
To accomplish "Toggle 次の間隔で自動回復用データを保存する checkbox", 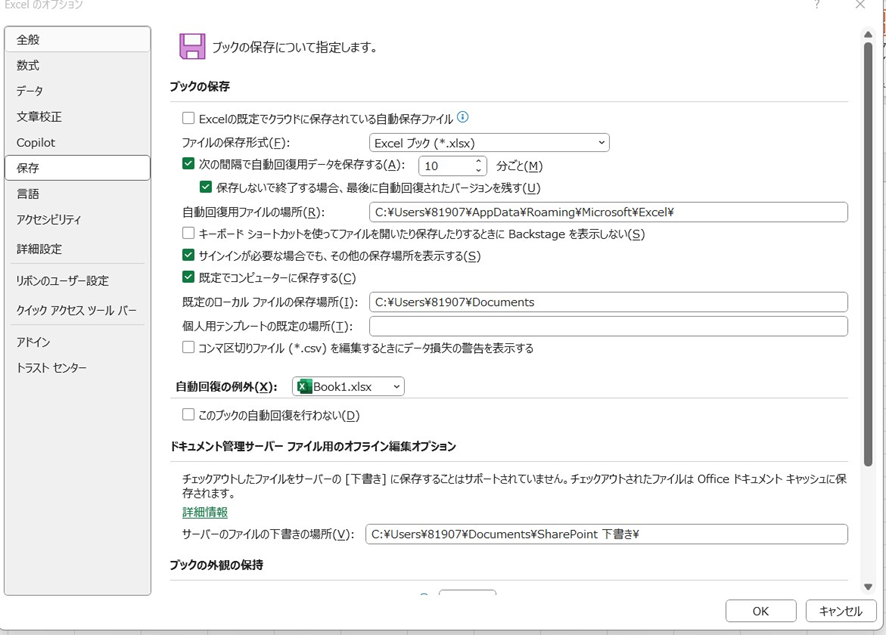I will point(188,164).
